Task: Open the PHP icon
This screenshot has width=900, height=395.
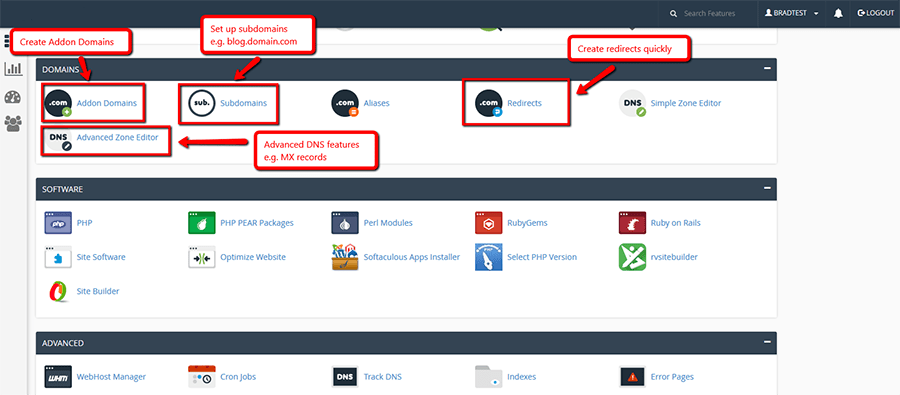Action: (x=58, y=223)
